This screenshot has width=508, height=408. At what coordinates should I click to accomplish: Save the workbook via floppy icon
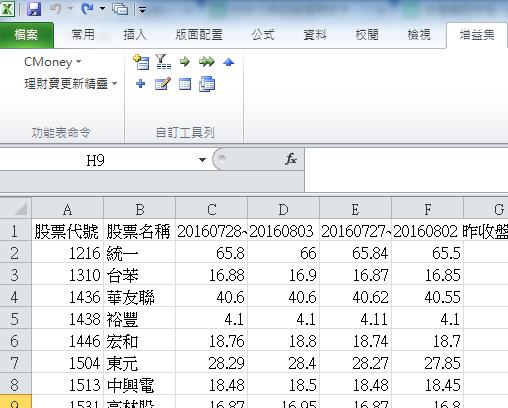34,9
